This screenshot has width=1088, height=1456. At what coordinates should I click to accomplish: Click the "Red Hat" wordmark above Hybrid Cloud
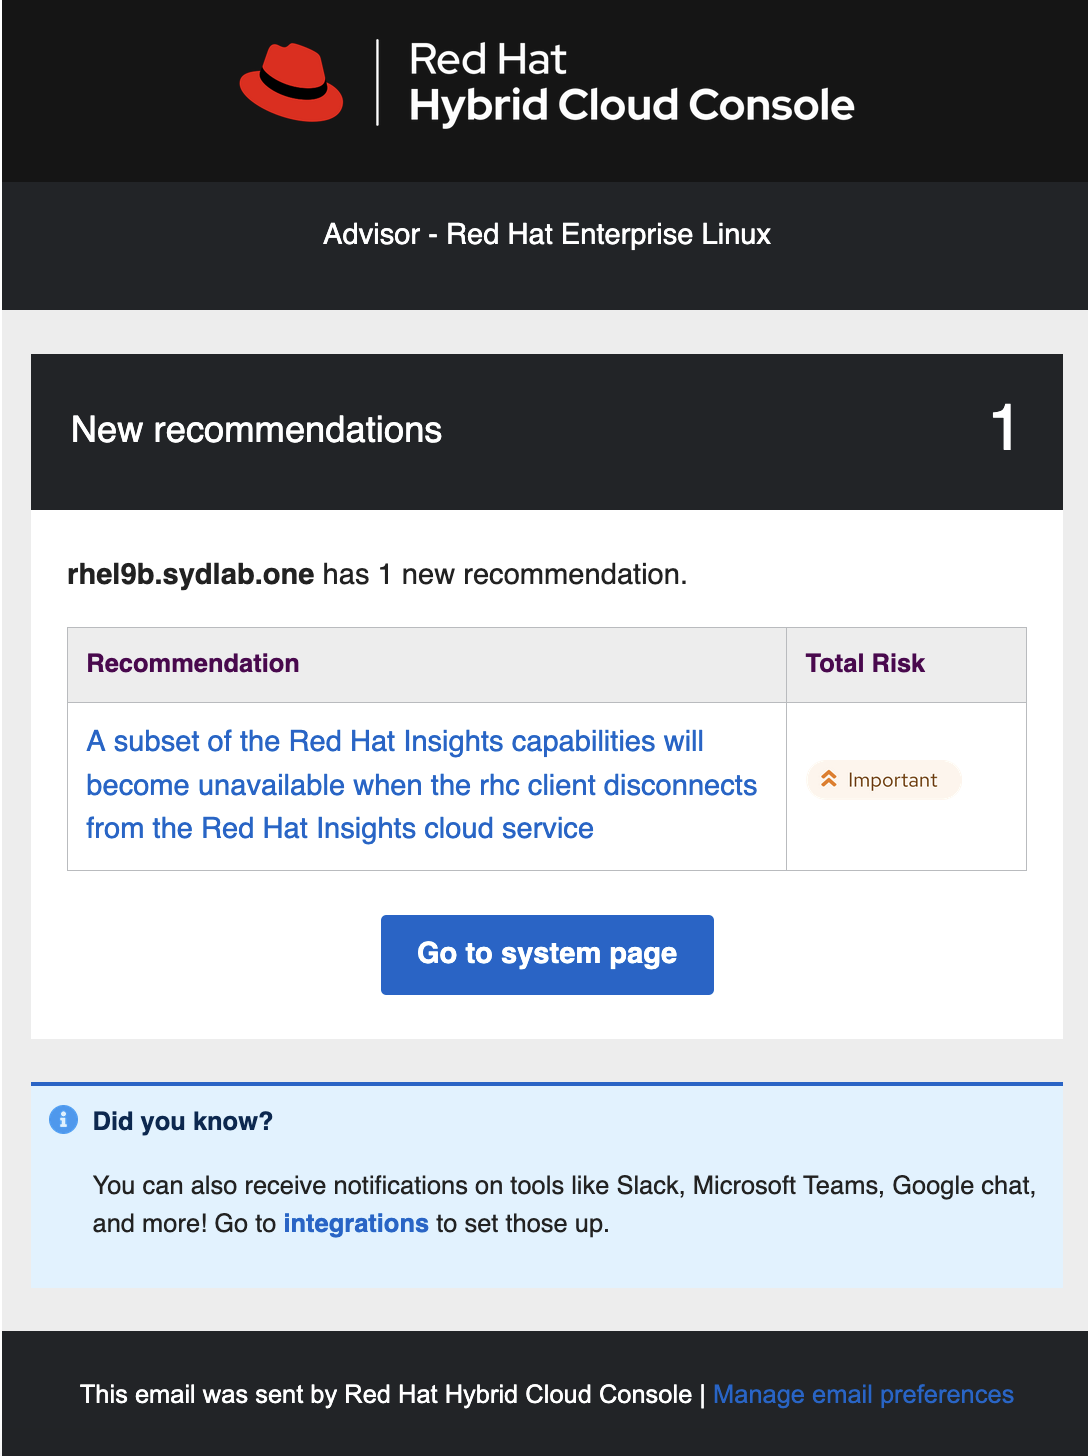point(487,59)
